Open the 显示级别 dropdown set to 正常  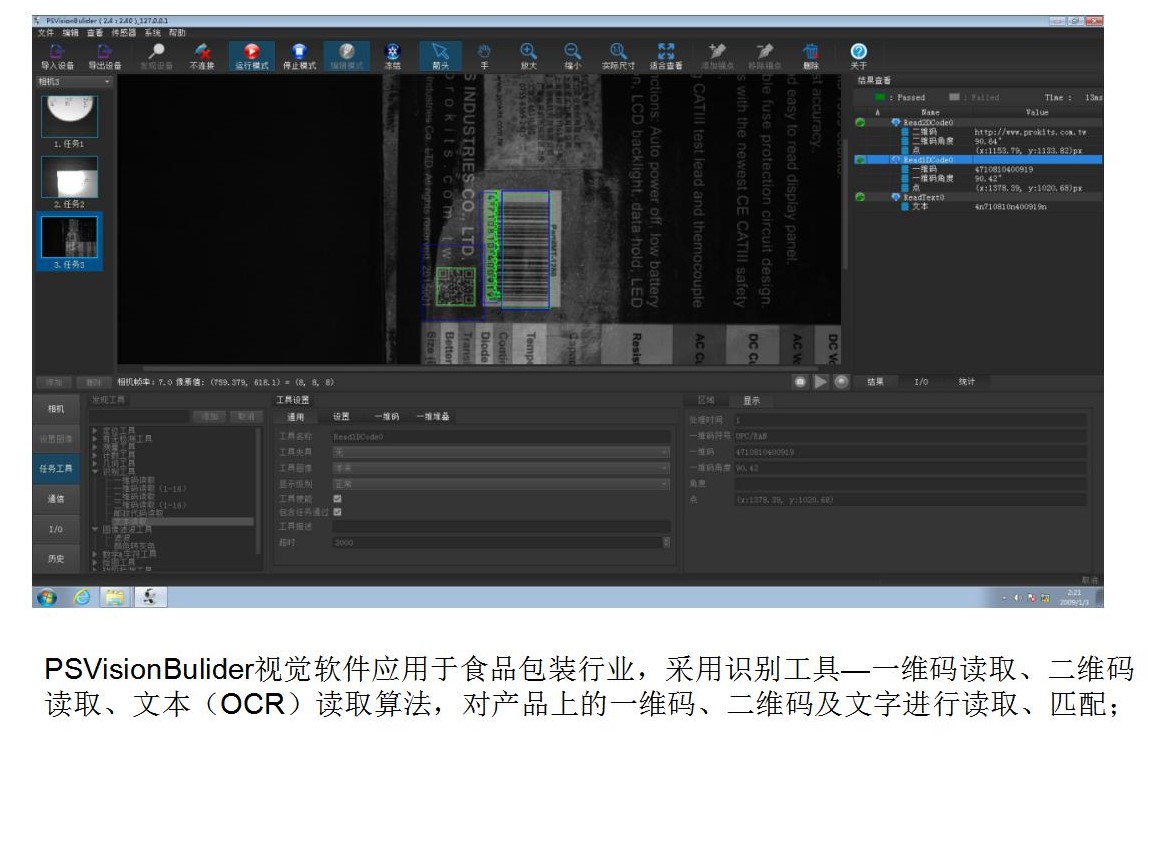500,484
